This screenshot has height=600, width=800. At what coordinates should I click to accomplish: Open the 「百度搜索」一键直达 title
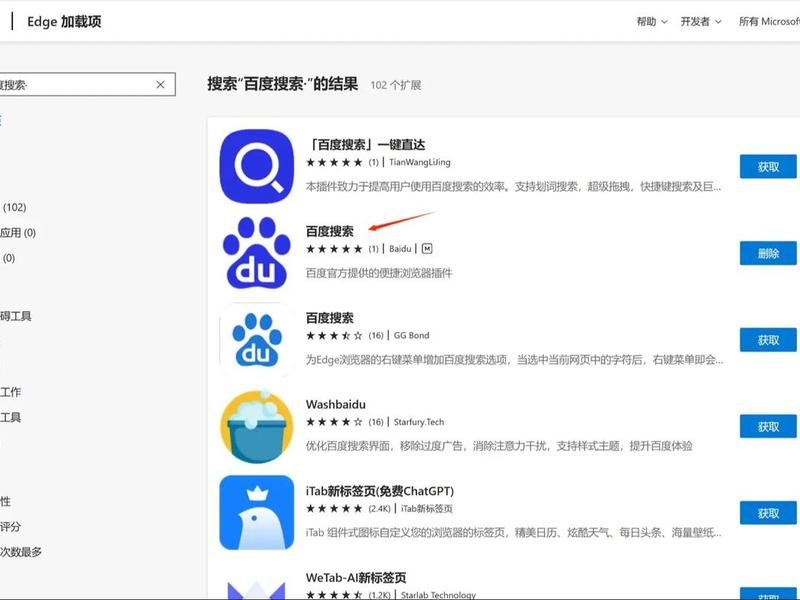[366, 145]
